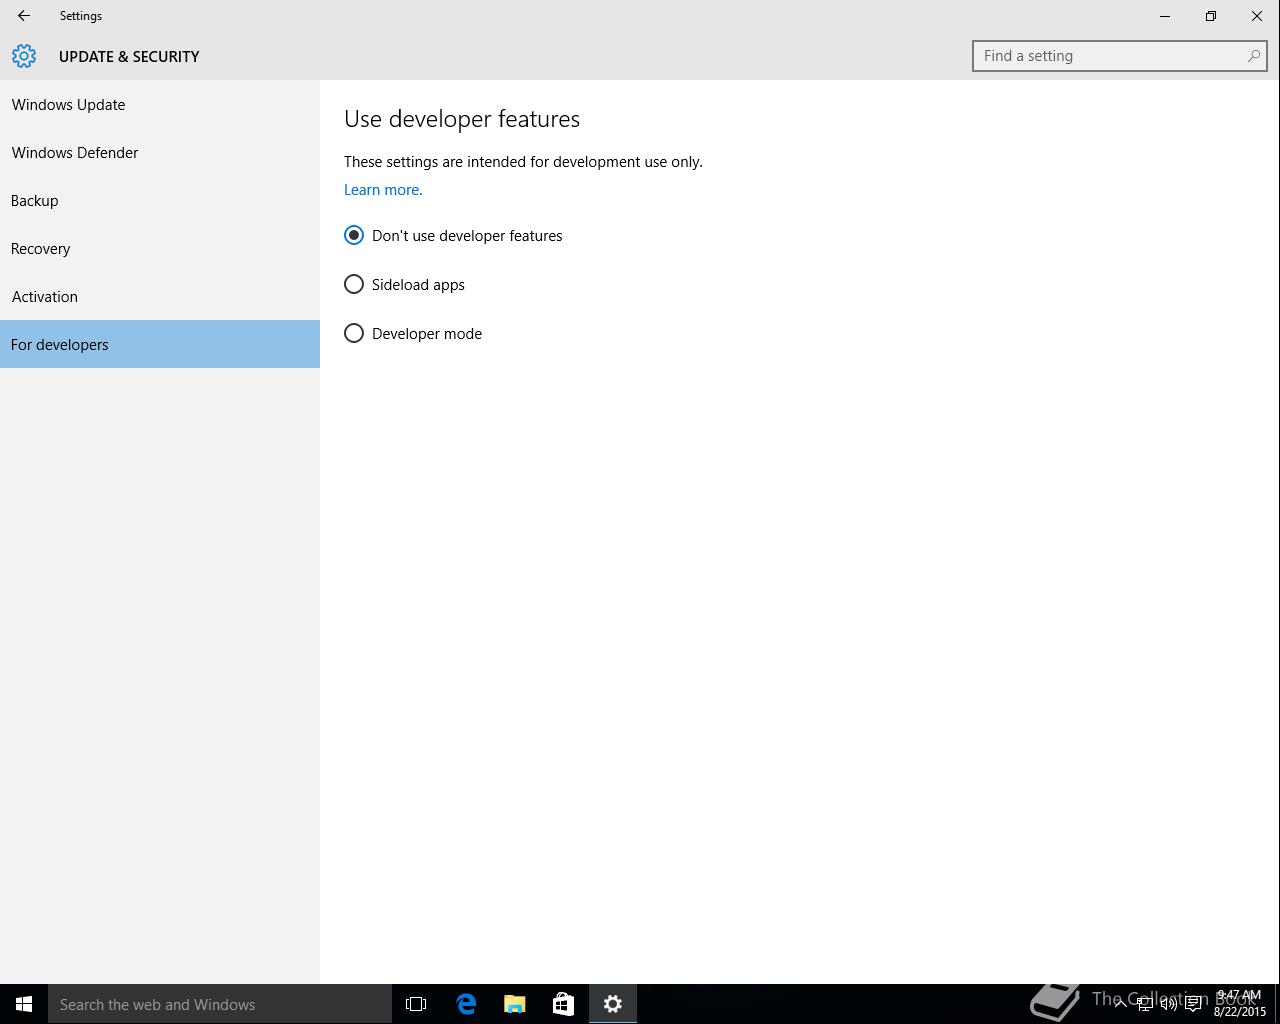Open File Explorer from the taskbar
This screenshot has height=1024, width=1280.
click(515, 1004)
